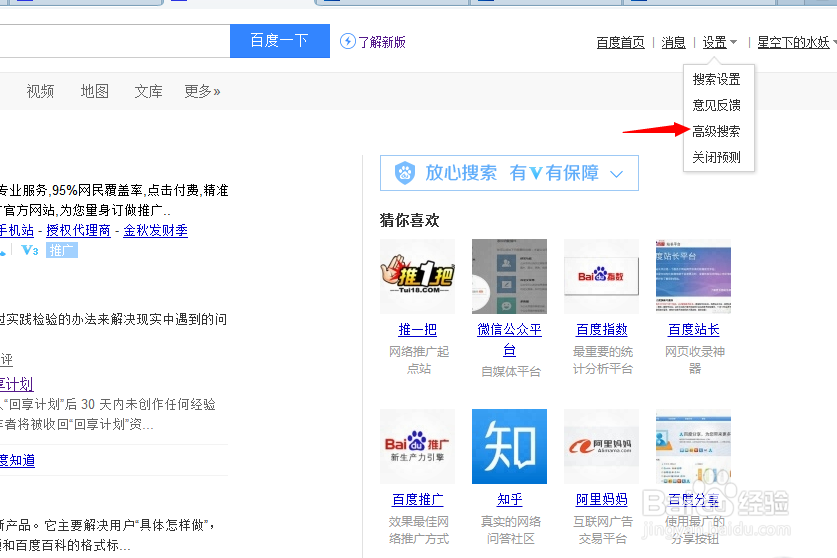
Task: Go to 百度首页 link
Action: point(620,42)
